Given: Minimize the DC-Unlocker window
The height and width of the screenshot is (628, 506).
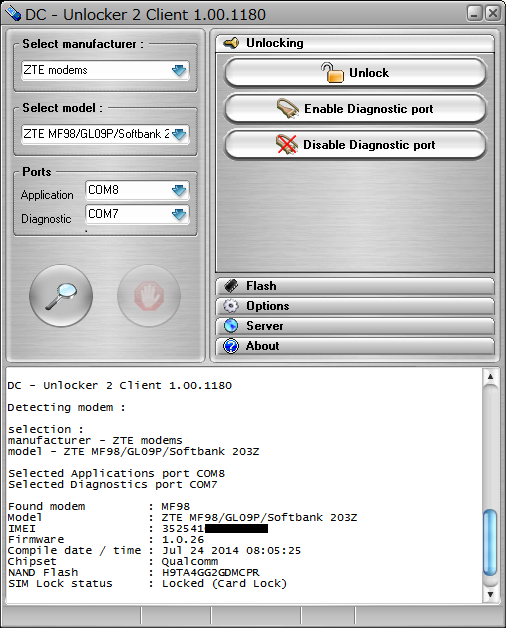Looking at the screenshot, I should [x=474, y=14].
